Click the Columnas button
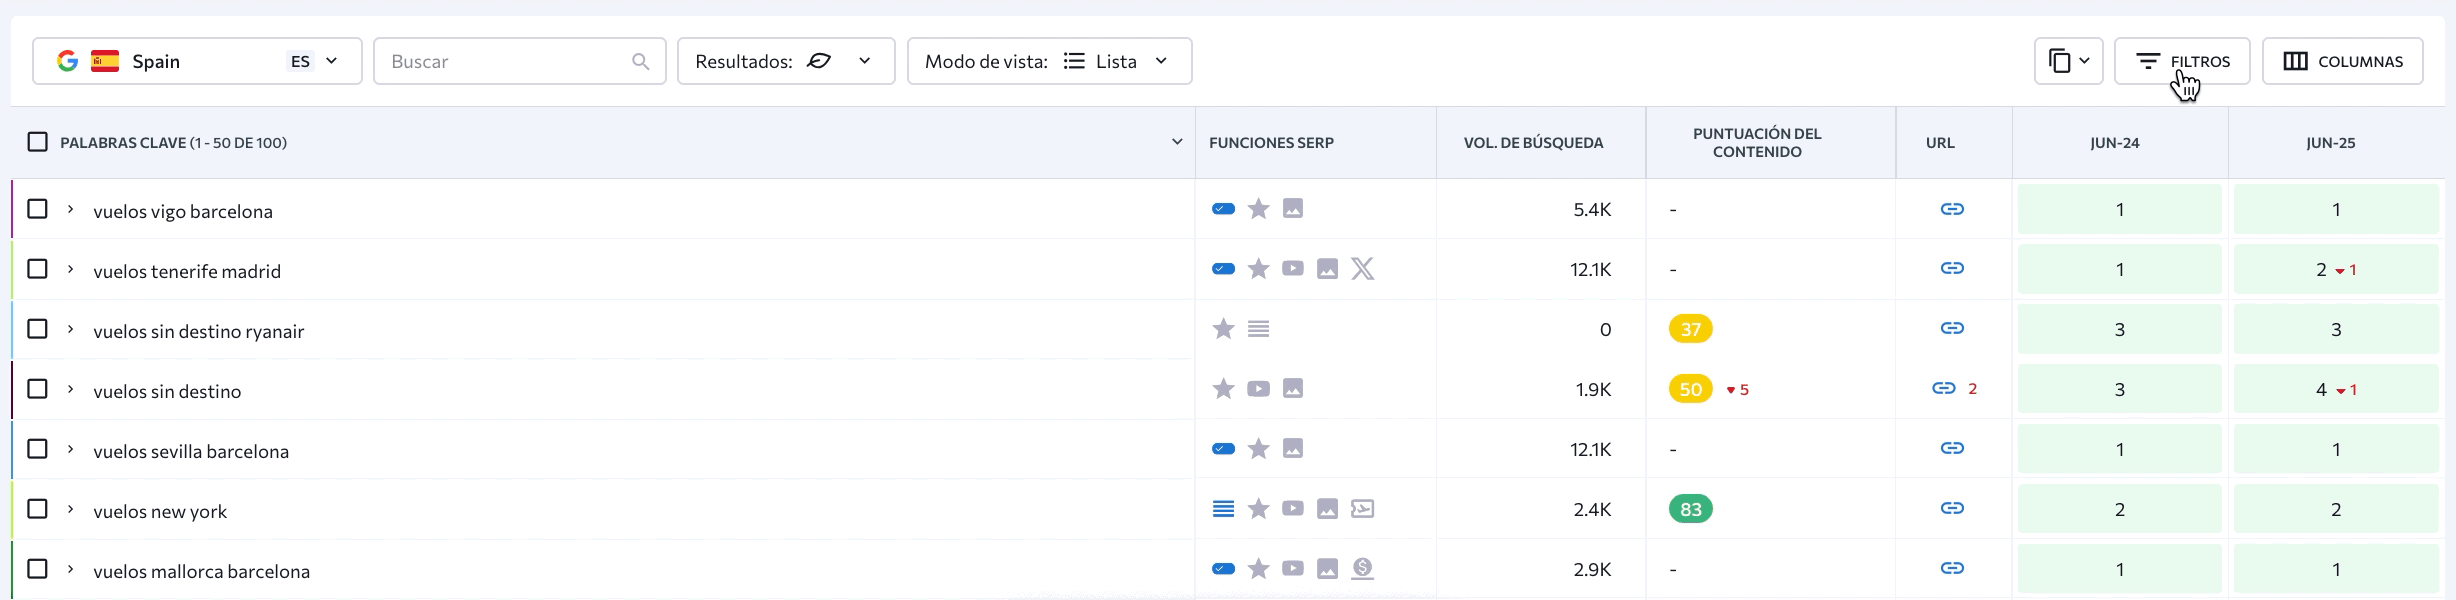The width and height of the screenshot is (2456, 600). point(2342,61)
